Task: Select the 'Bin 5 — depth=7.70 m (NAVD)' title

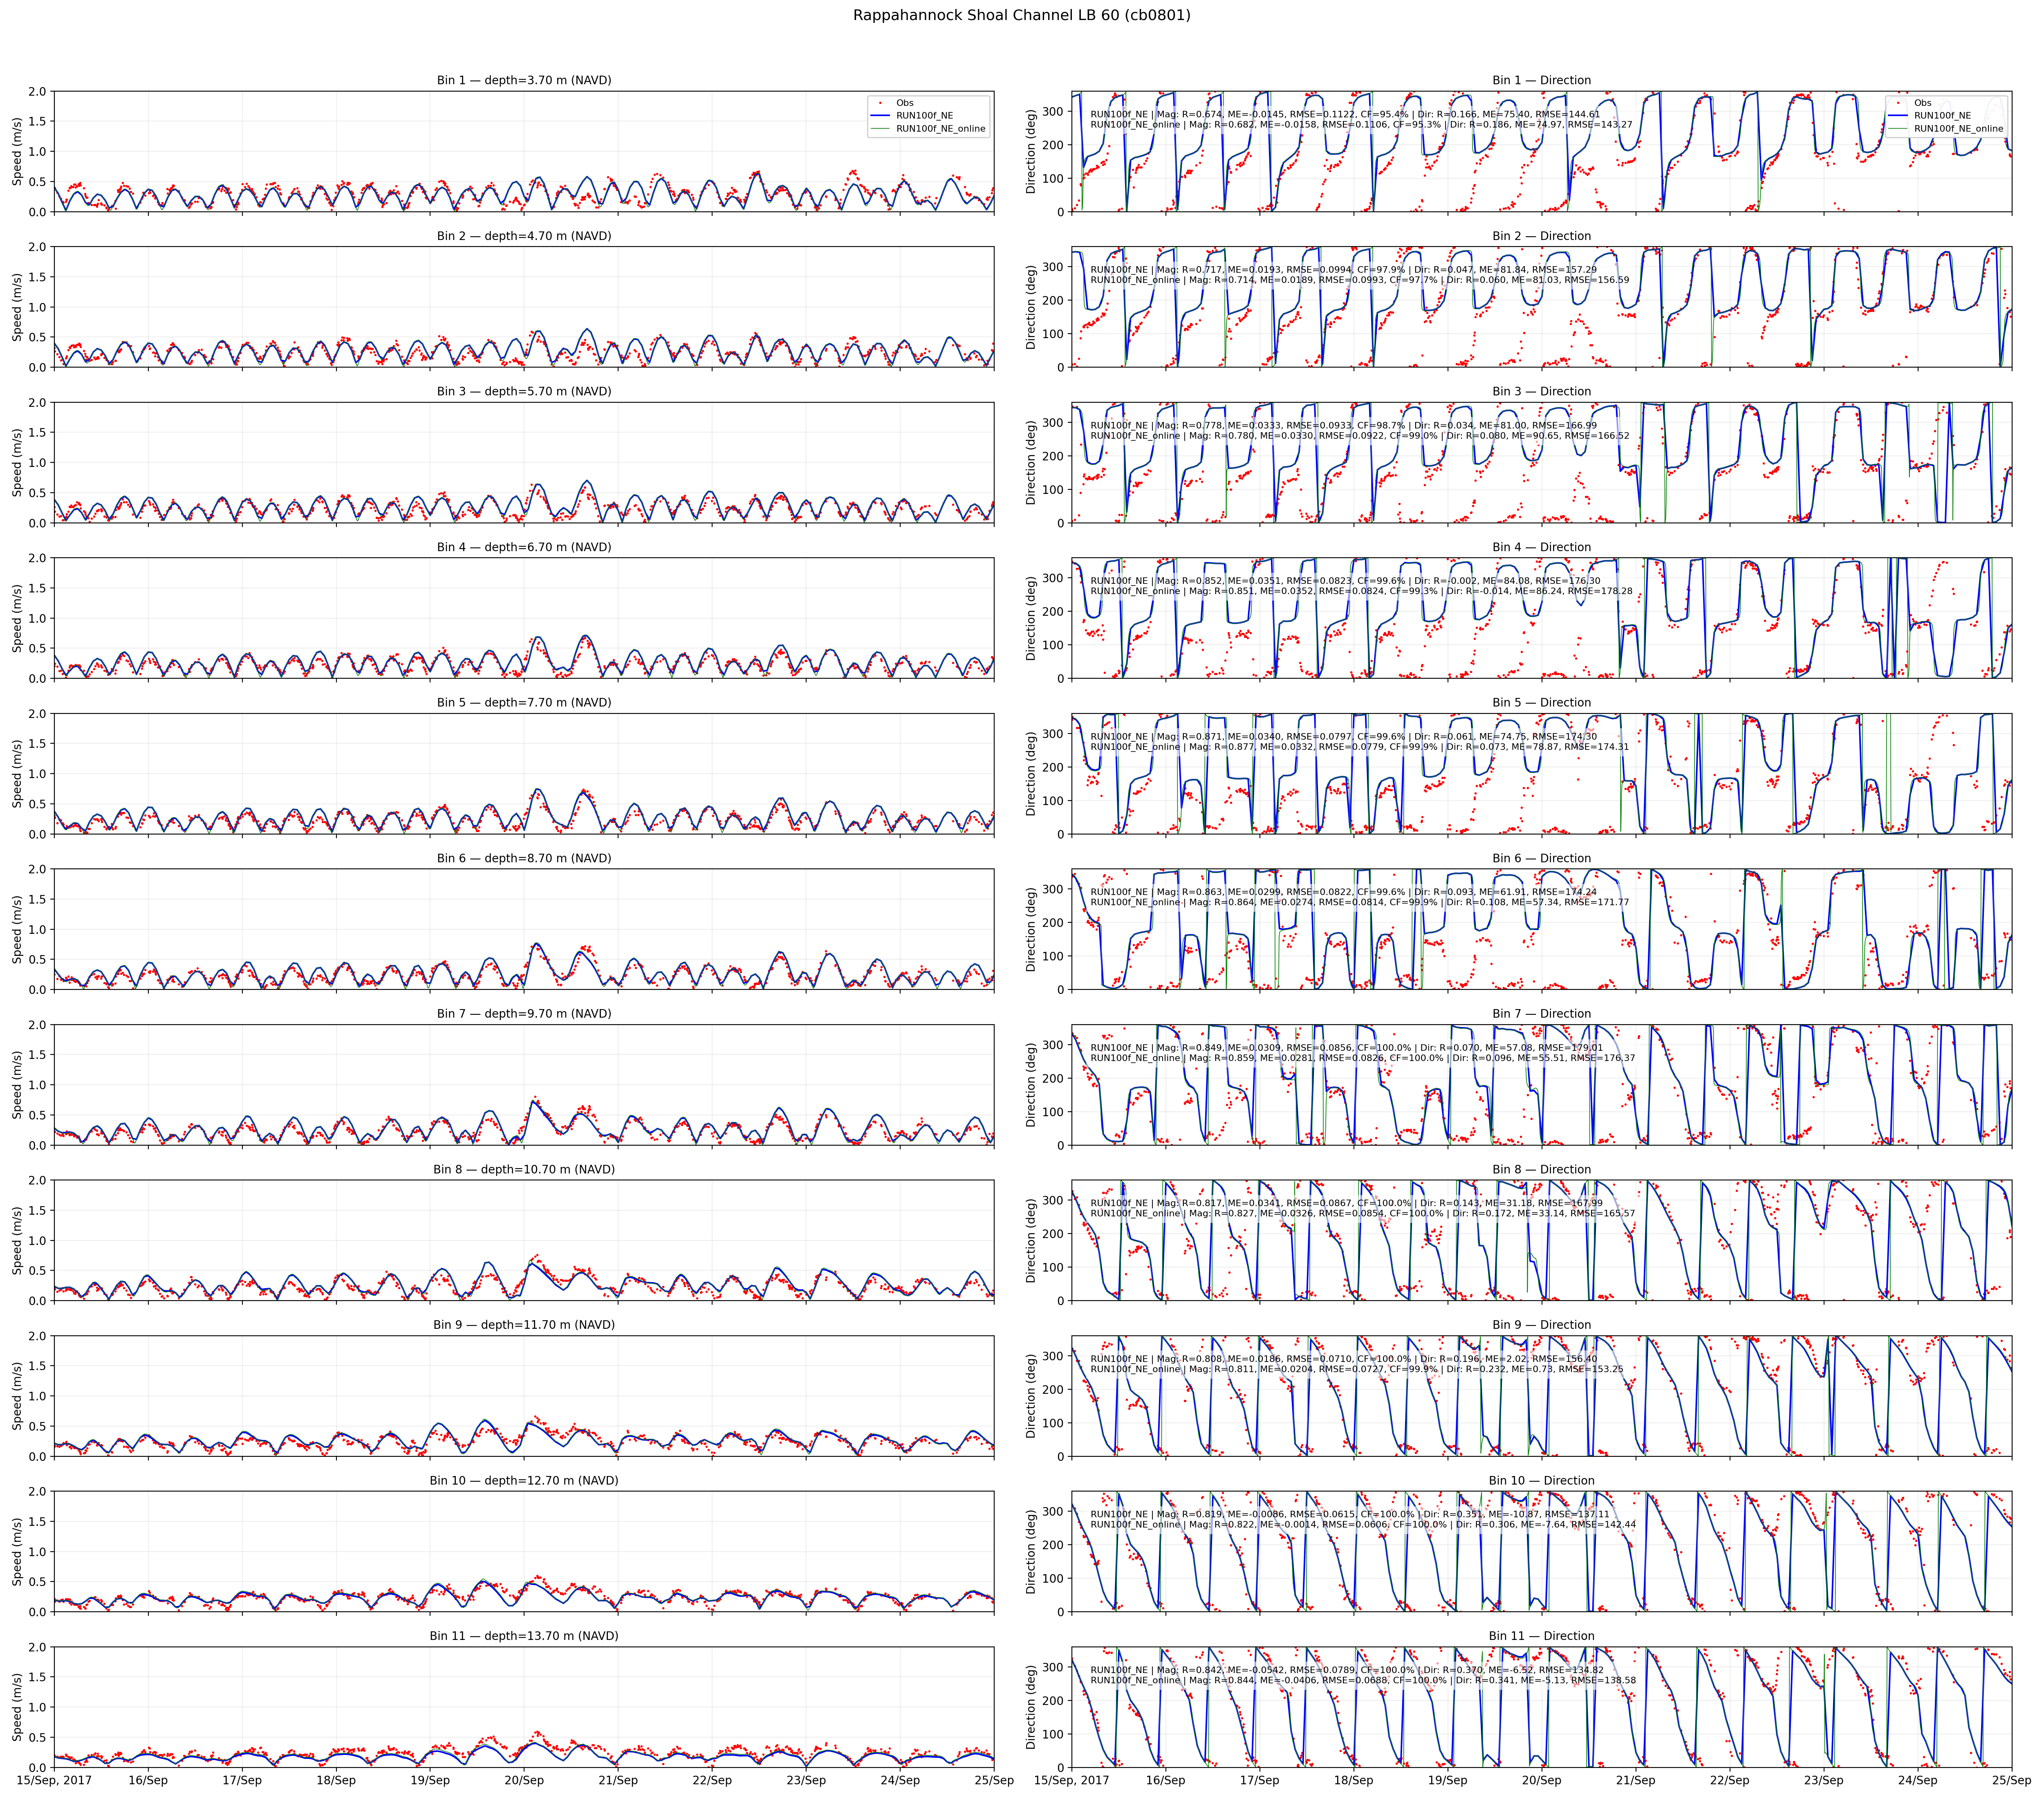Action: tap(524, 702)
